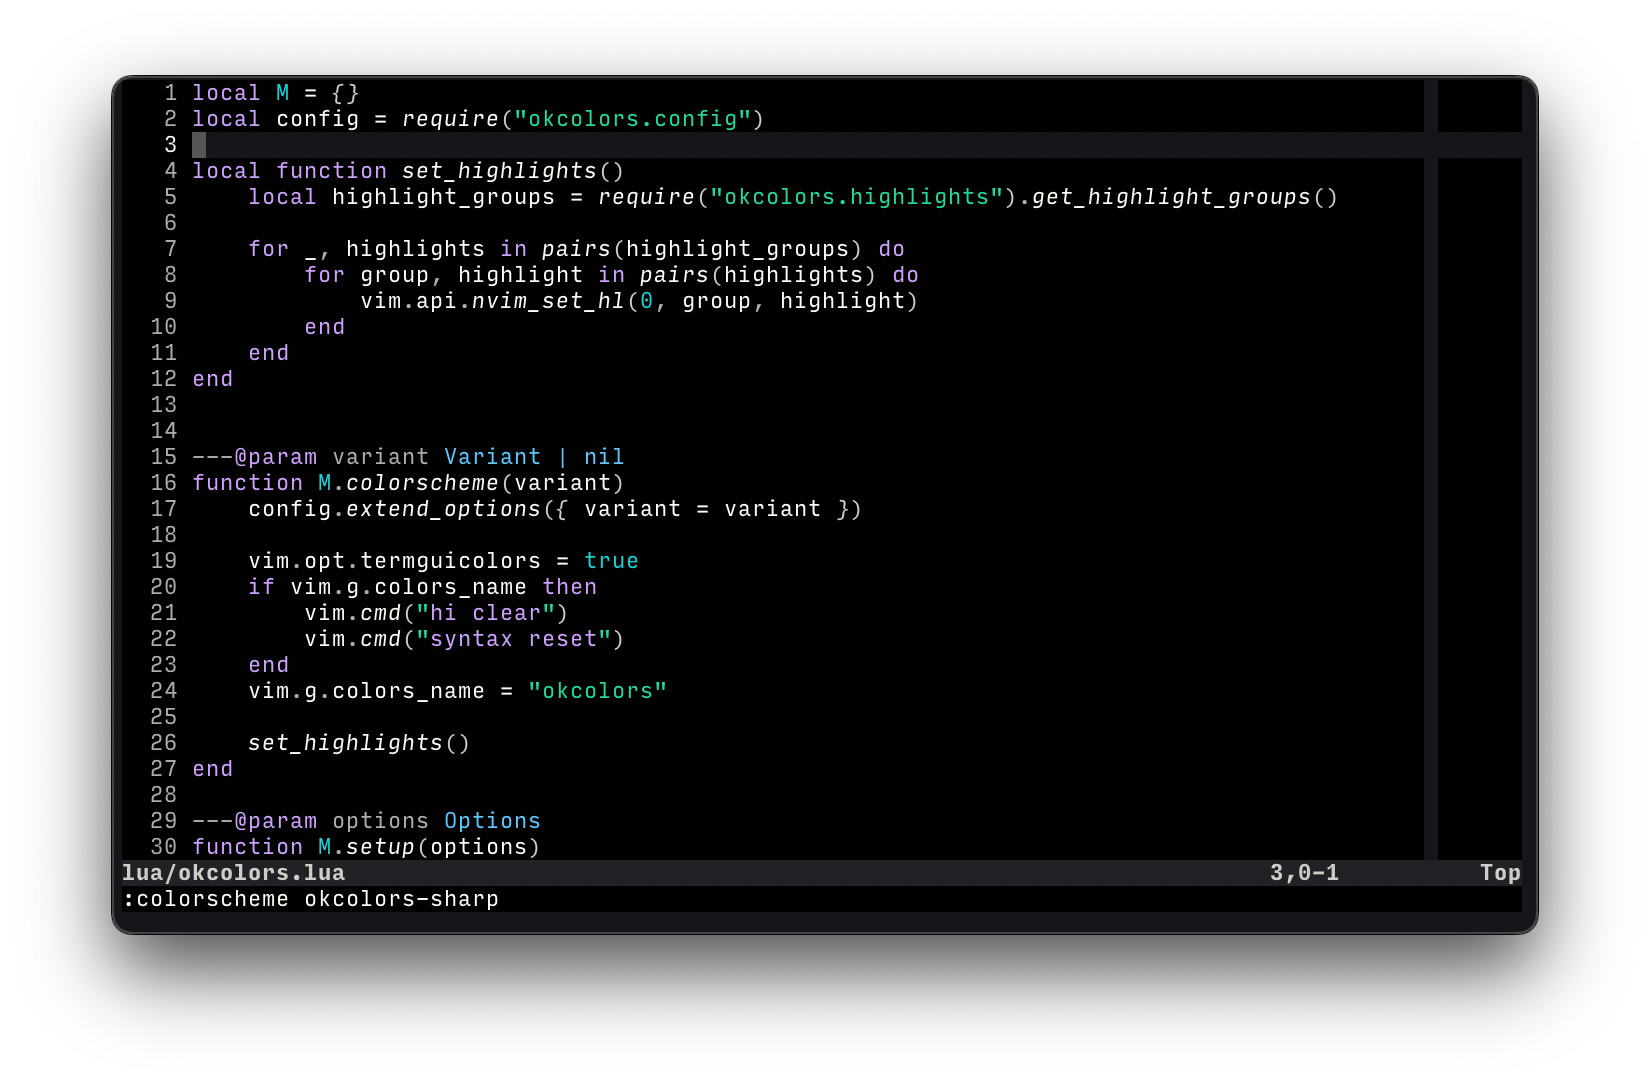Click cursor position '3,0-1' in status line
This screenshot has height=1082, width=1650.
click(1304, 873)
